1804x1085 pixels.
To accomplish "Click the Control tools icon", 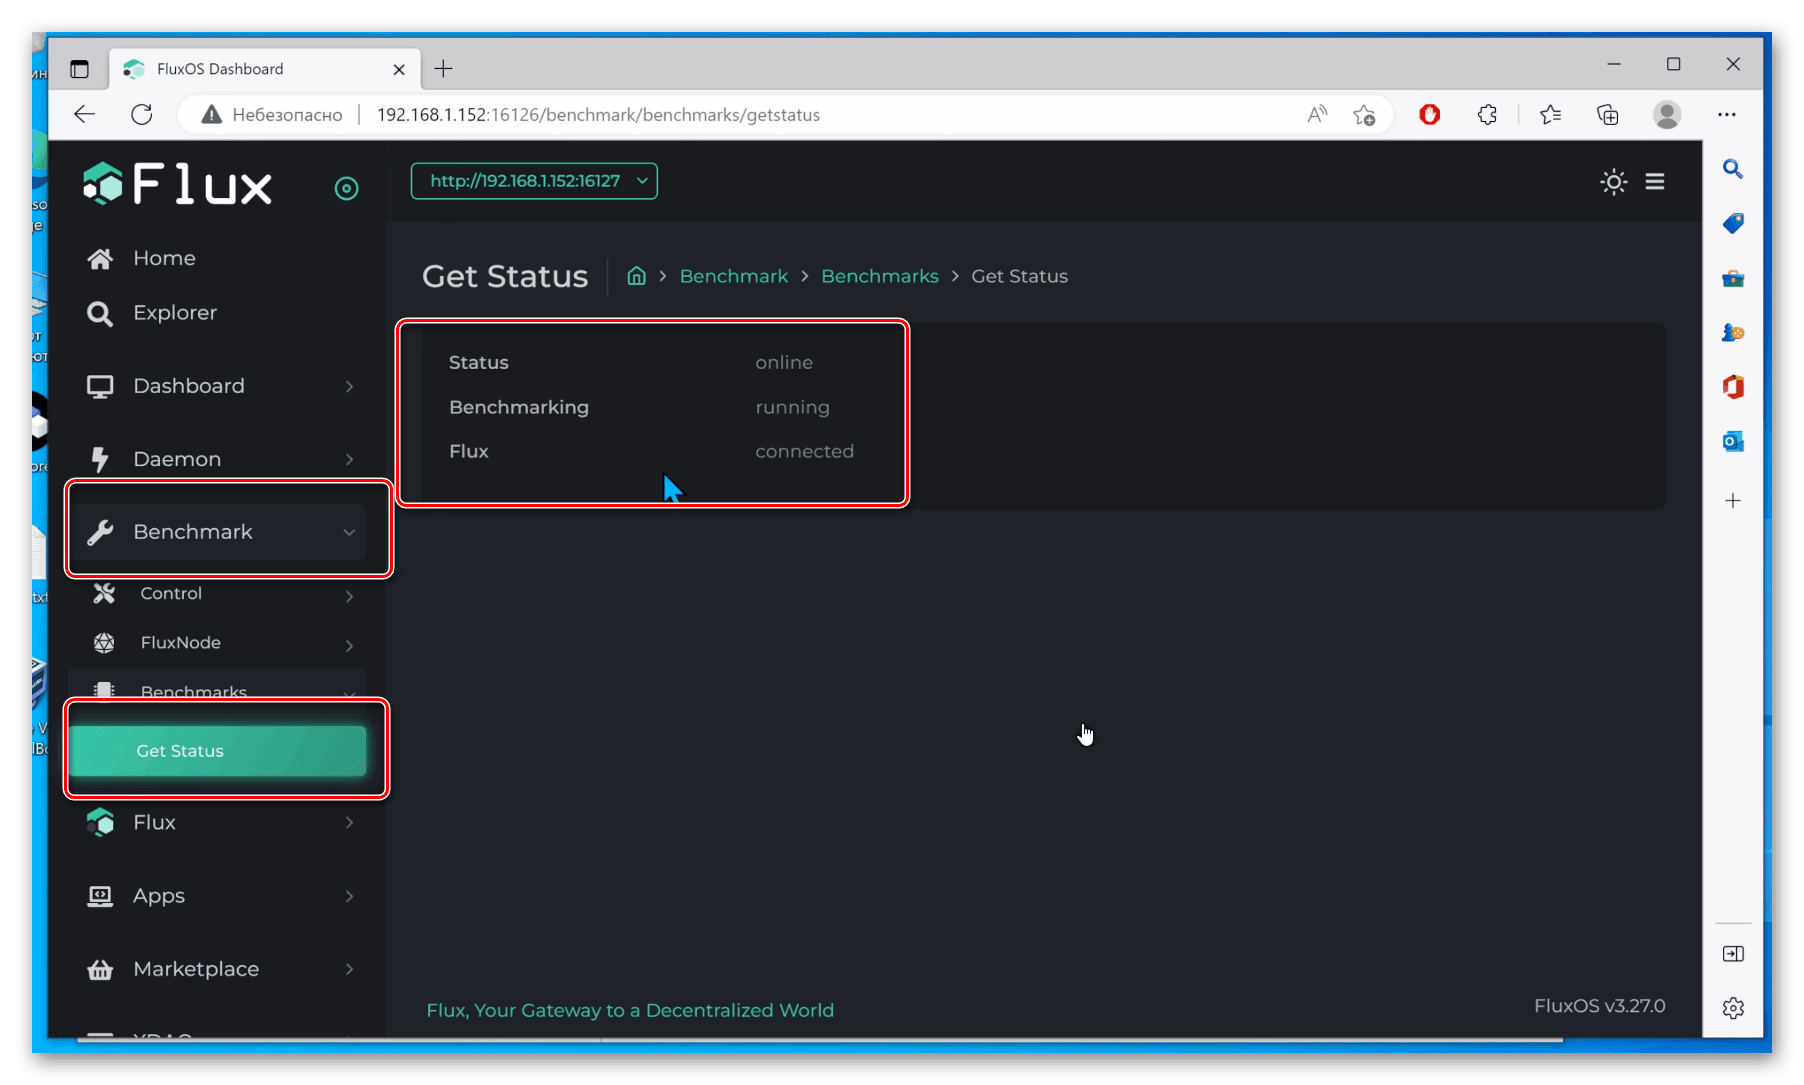I will pyautogui.click(x=104, y=594).
